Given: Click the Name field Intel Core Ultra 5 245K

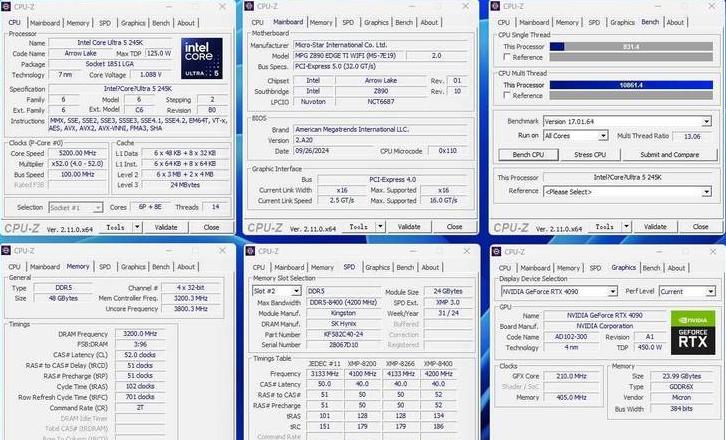Looking at the screenshot, I should pos(110,42).
